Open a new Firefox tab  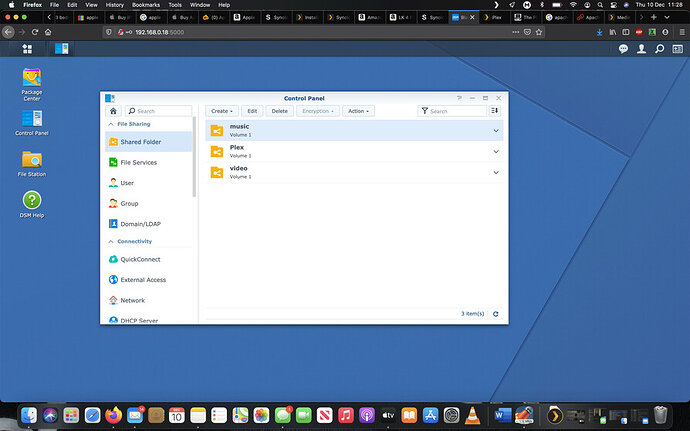click(x=654, y=17)
